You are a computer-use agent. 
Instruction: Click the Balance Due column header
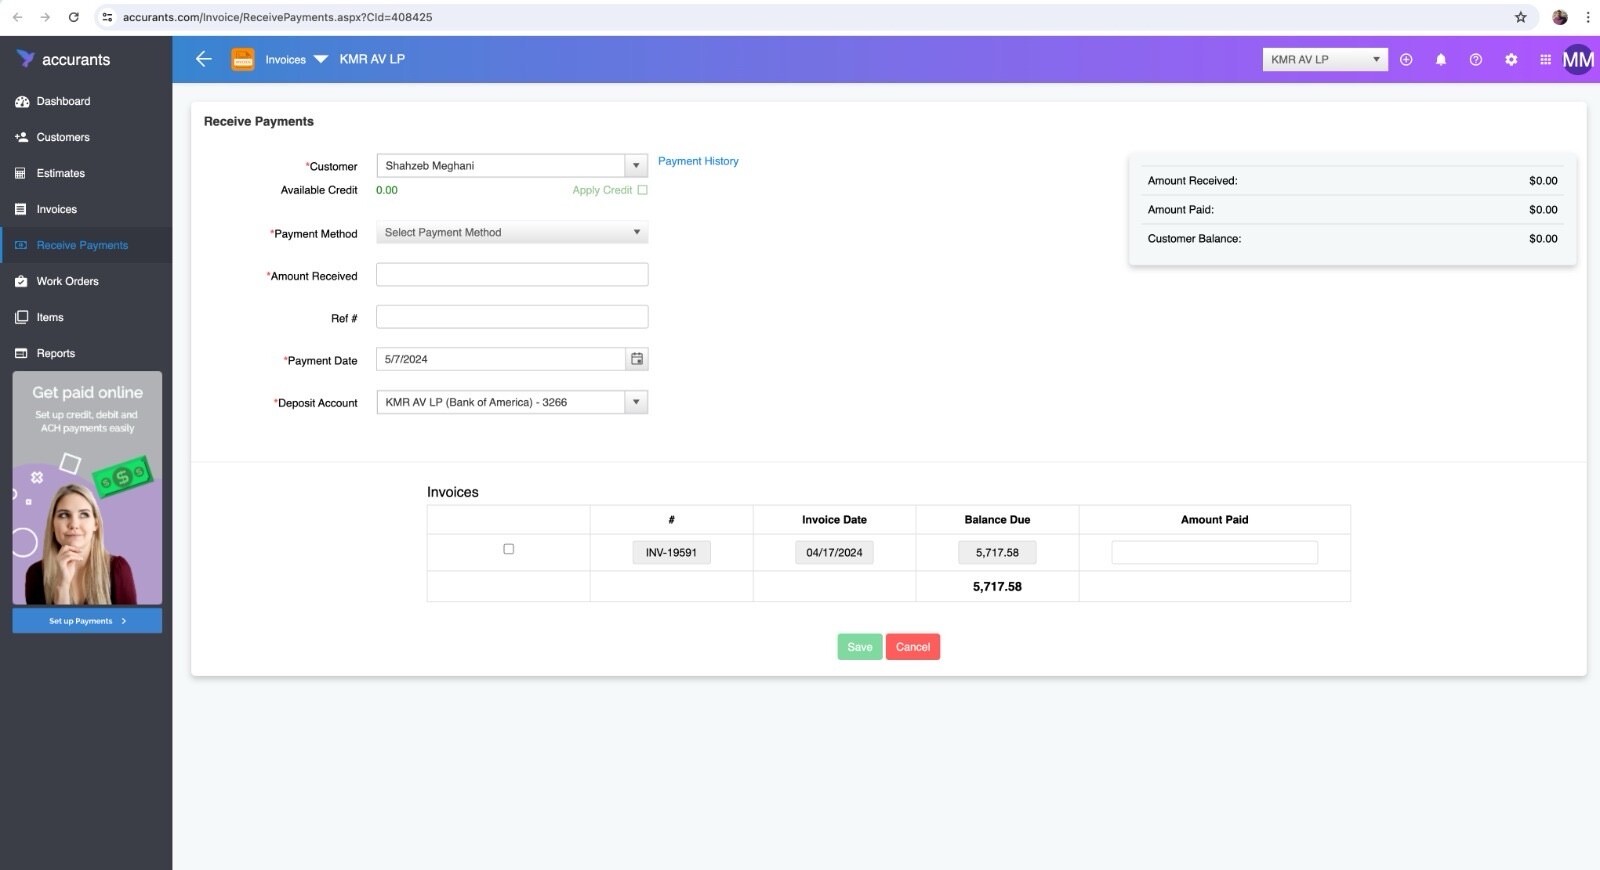coord(997,520)
